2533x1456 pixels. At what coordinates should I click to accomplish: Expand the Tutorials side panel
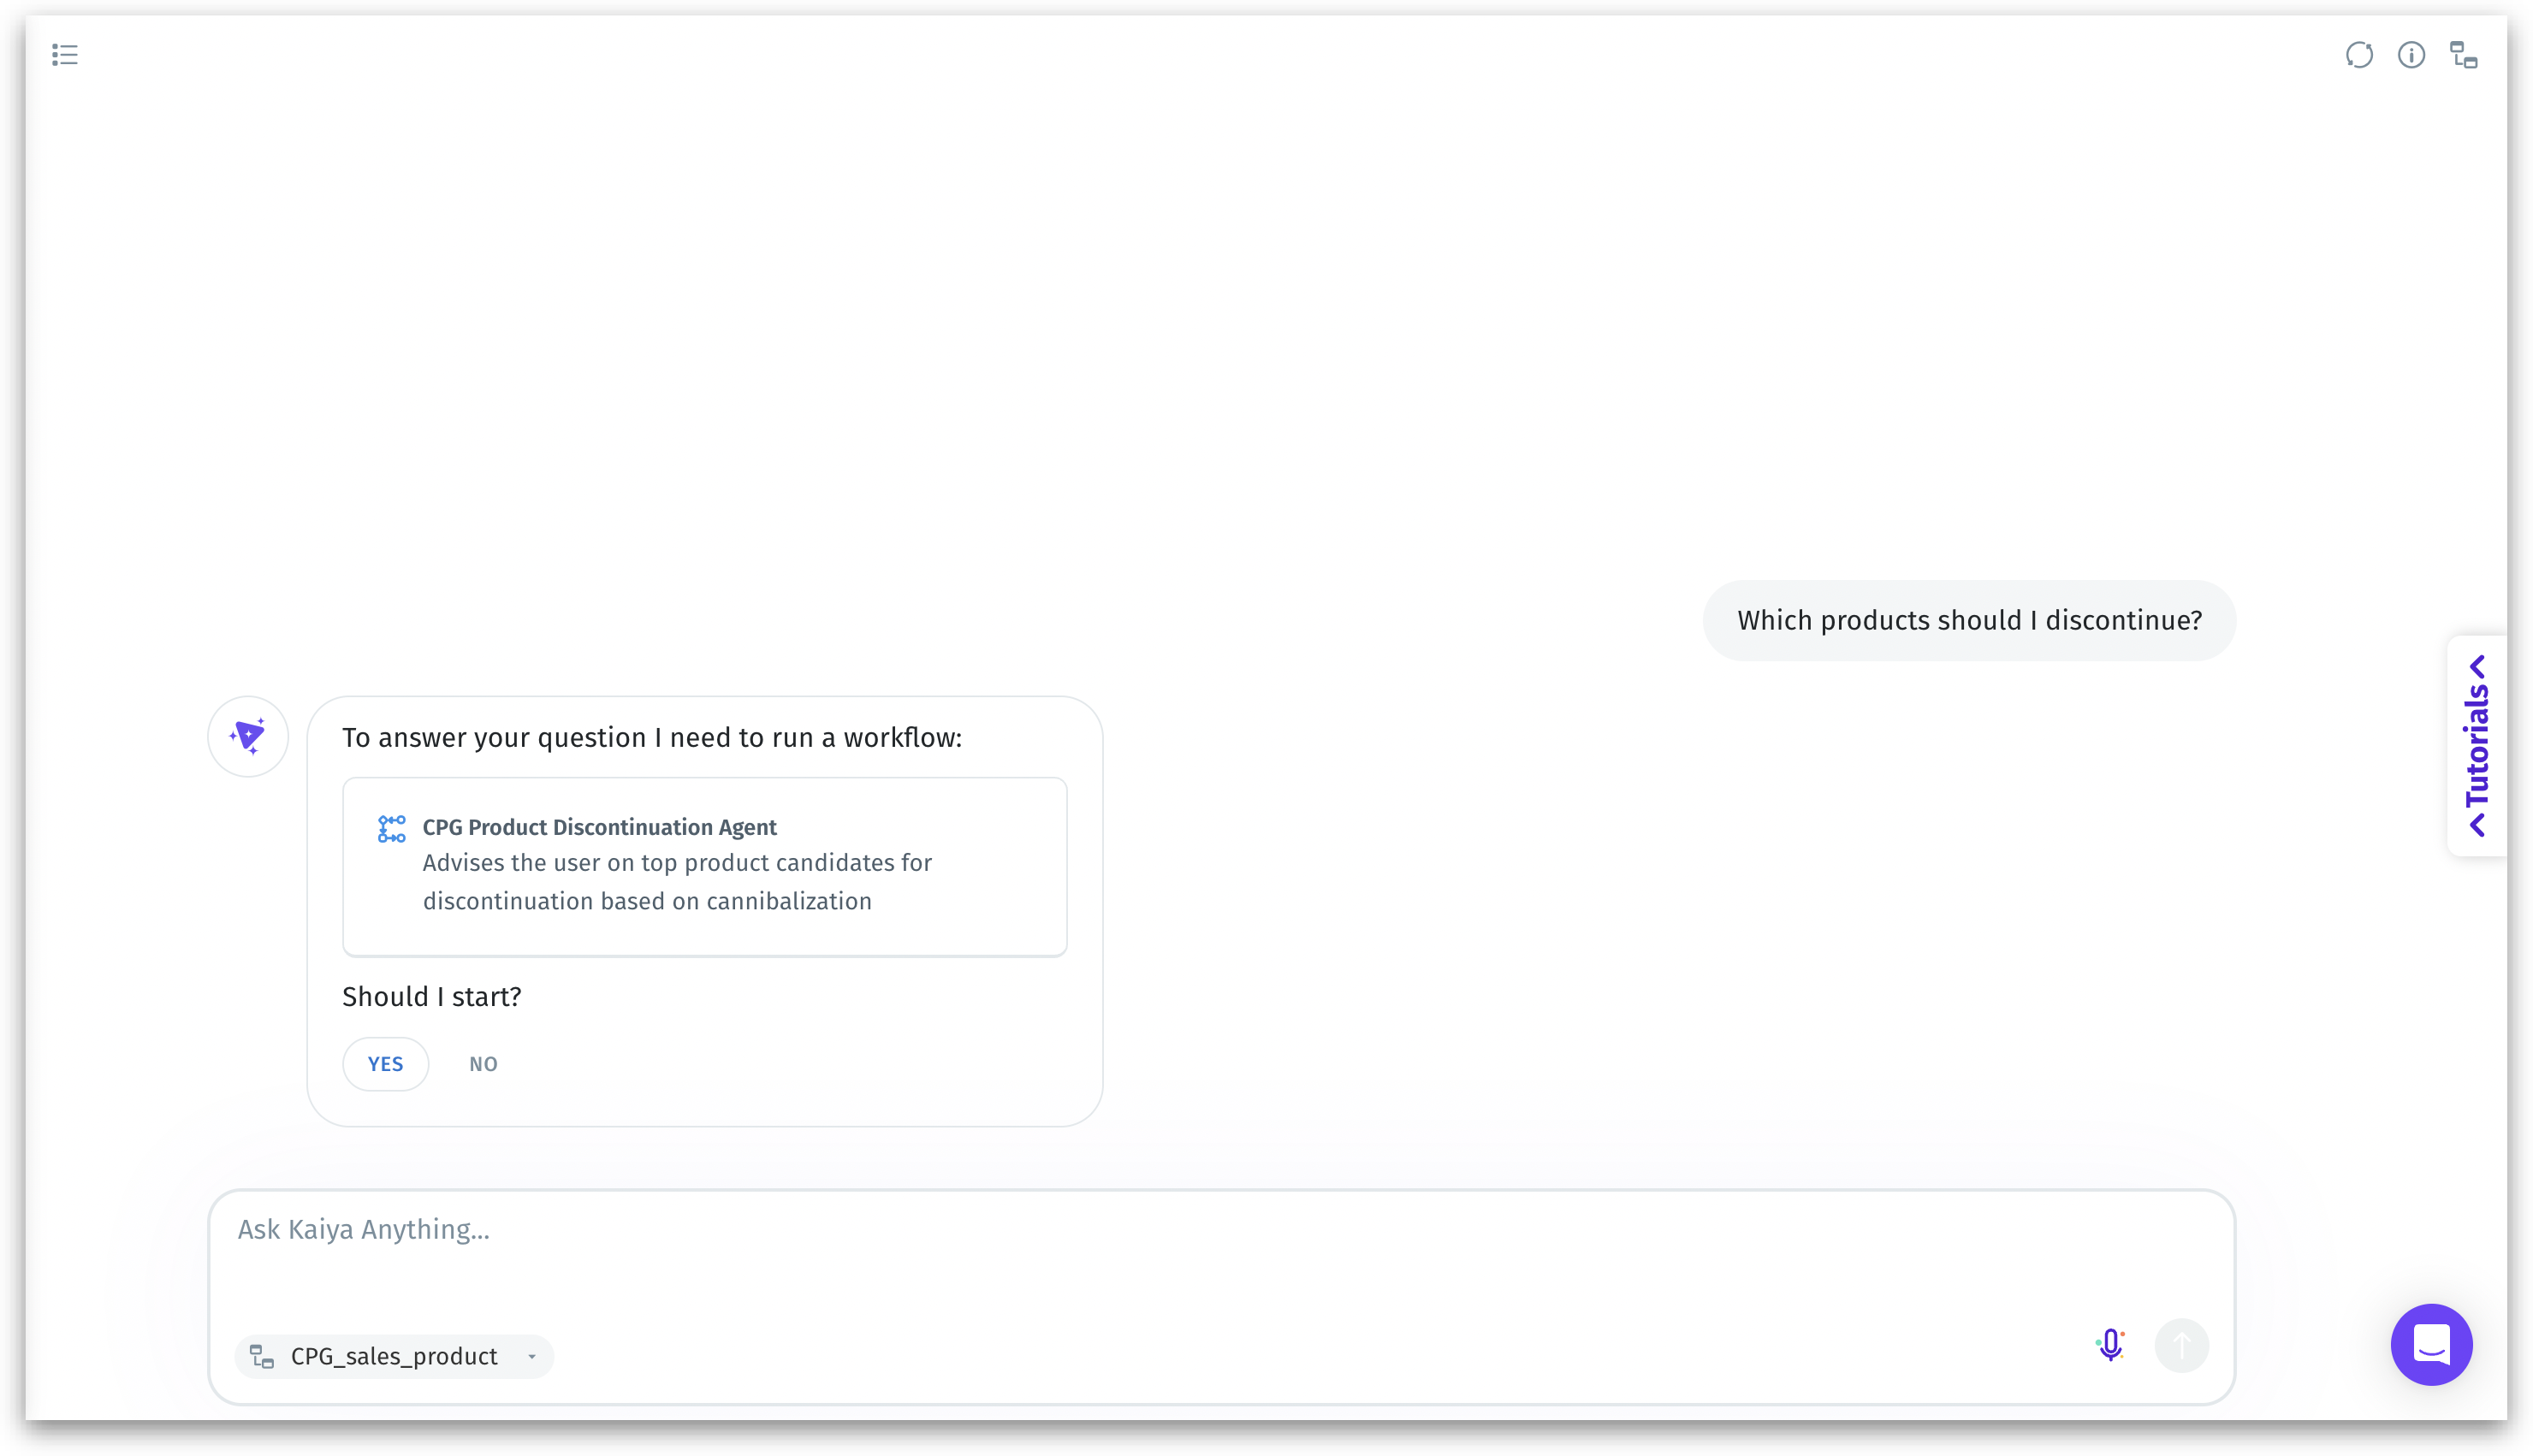pos(2475,745)
